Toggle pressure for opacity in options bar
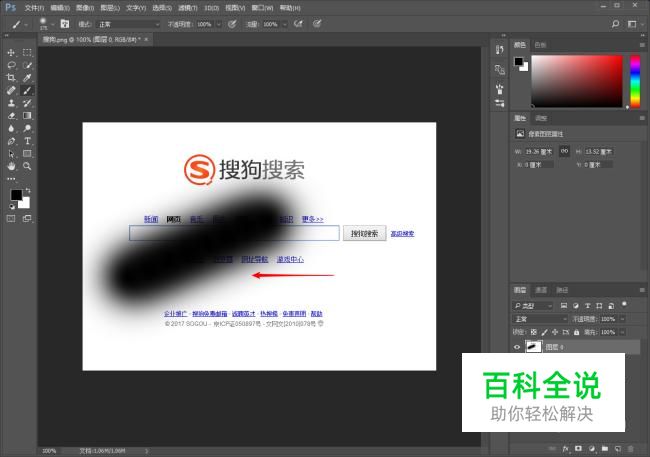Viewport: 650px width, 457px height. pyautogui.click(x=232, y=24)
